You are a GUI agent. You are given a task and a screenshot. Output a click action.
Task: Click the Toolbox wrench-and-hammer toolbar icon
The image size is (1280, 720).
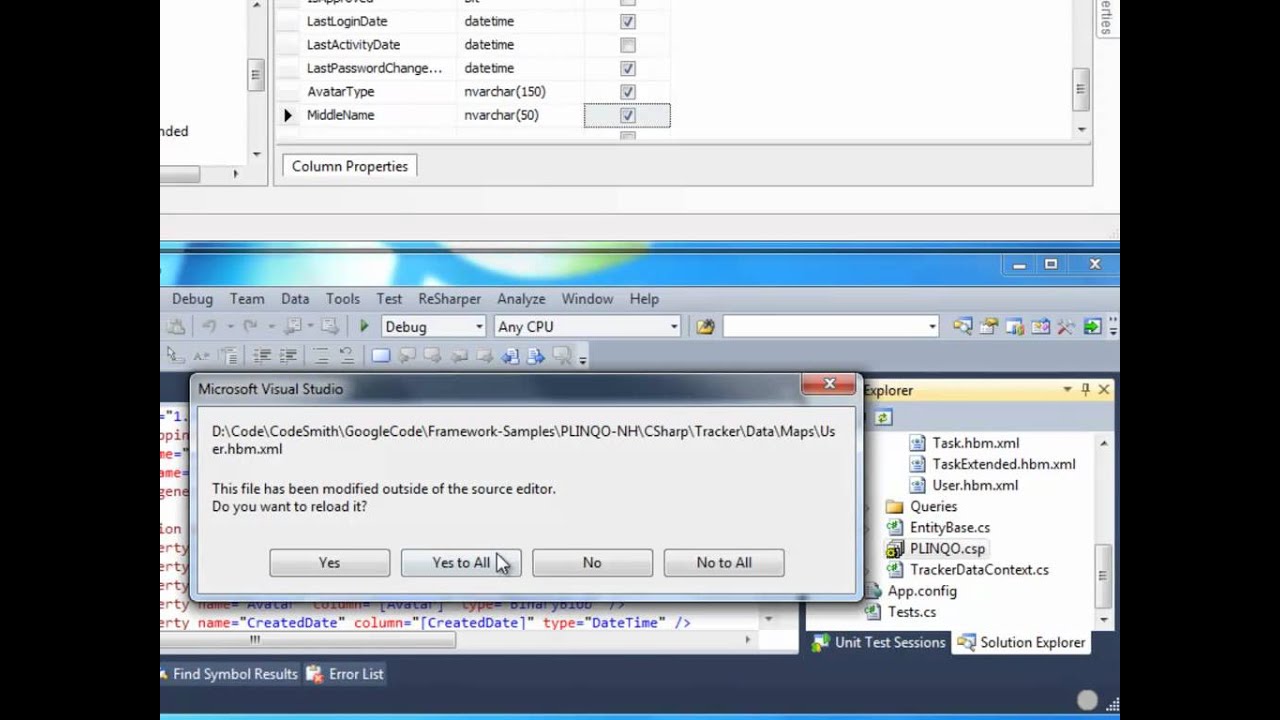click(1066, 326)
